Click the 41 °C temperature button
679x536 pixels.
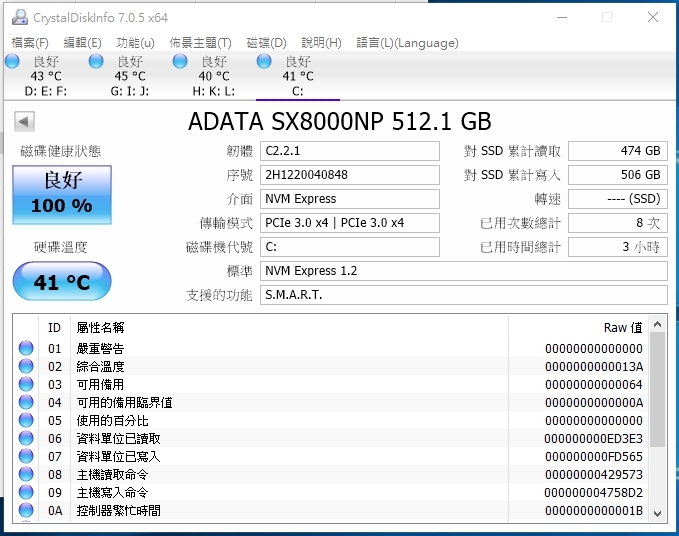tap(62, 281)
